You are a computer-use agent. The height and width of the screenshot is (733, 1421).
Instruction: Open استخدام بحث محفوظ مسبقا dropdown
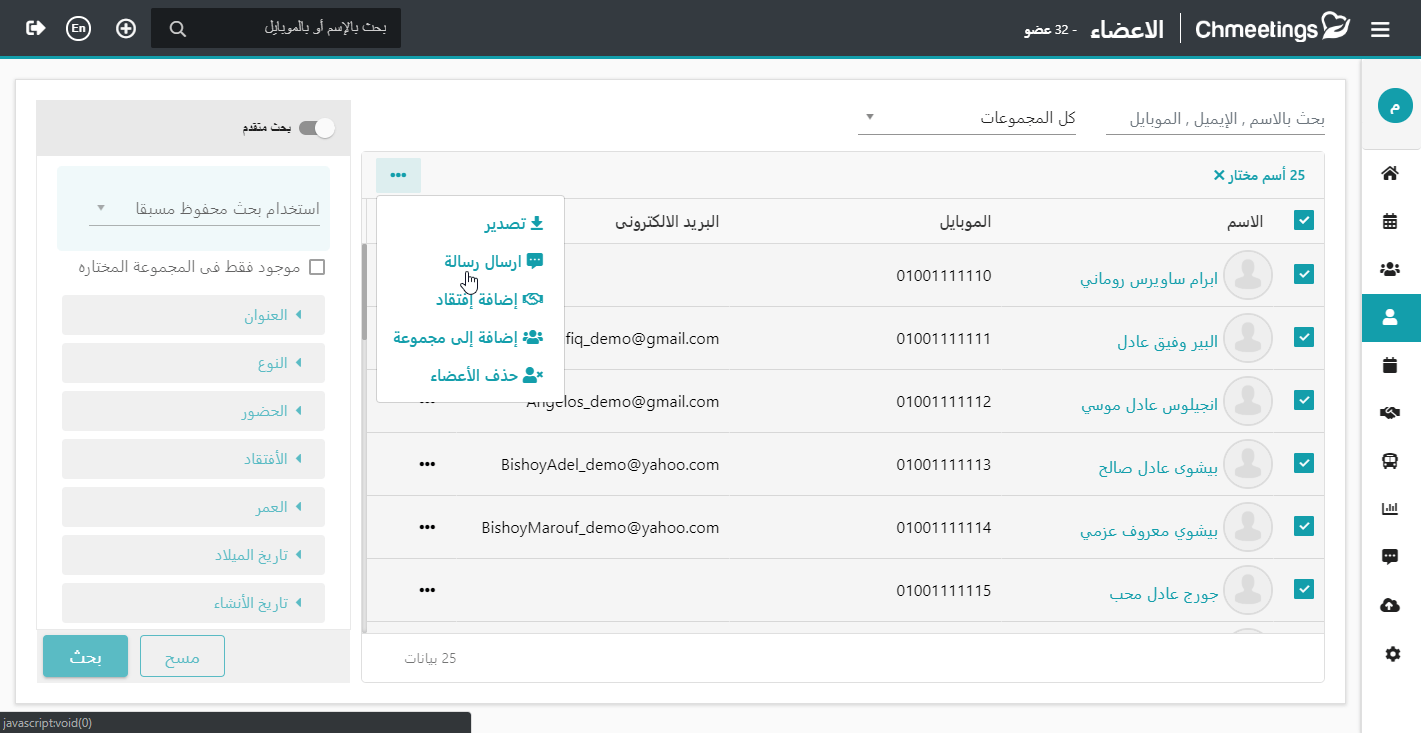coord(204,209)
